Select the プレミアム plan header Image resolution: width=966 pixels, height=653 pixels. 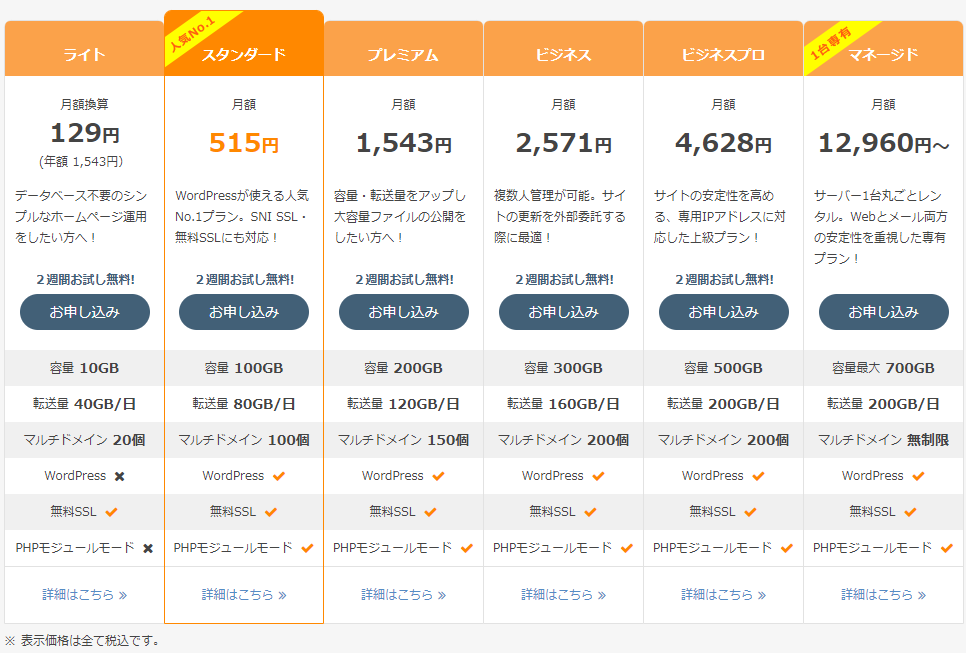point(403,55)
